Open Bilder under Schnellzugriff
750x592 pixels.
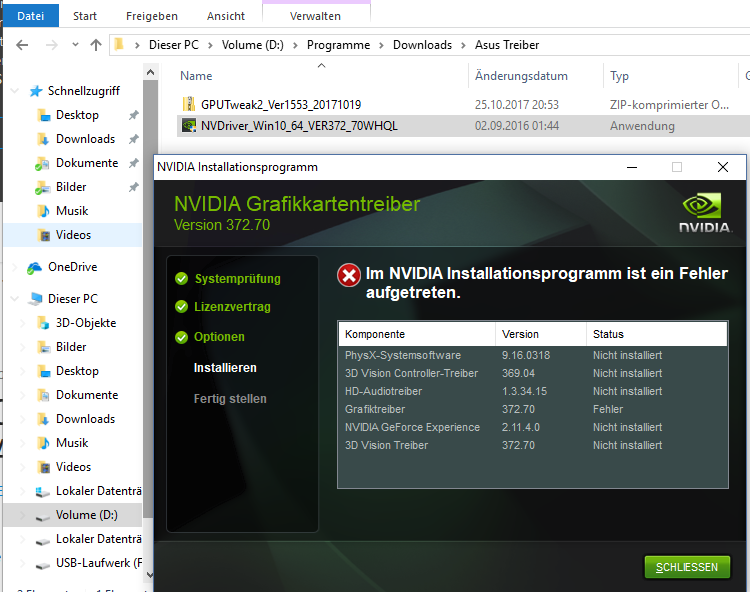click(x=71, y=186)
